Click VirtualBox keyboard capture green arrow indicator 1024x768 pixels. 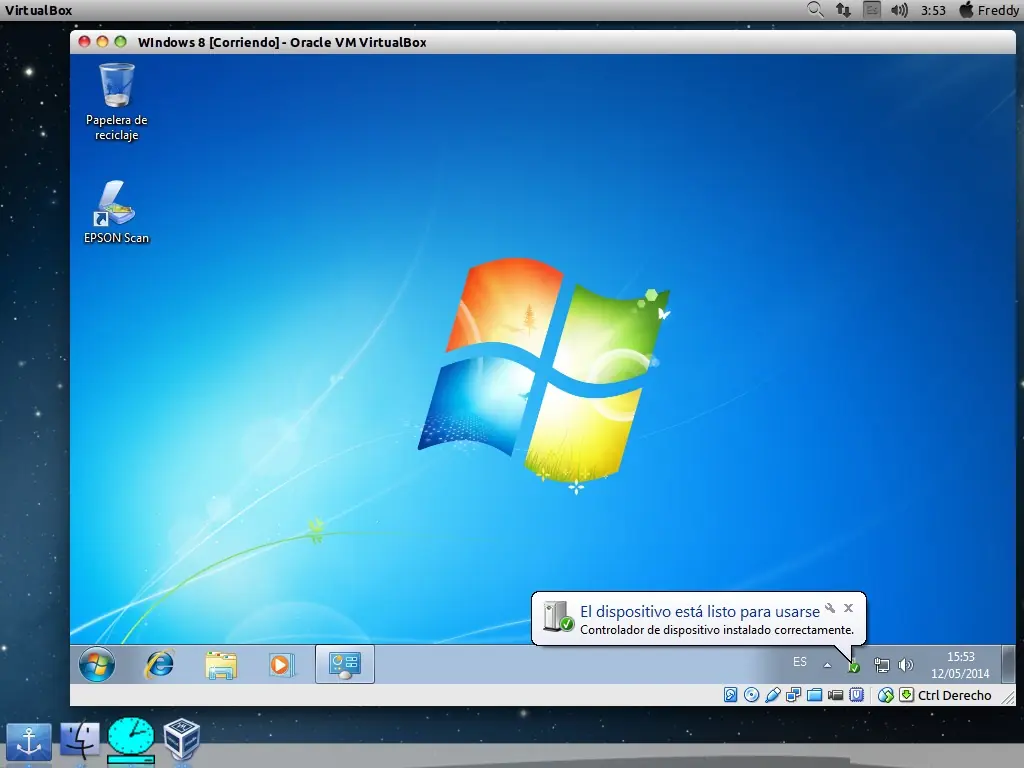point(906,695)
